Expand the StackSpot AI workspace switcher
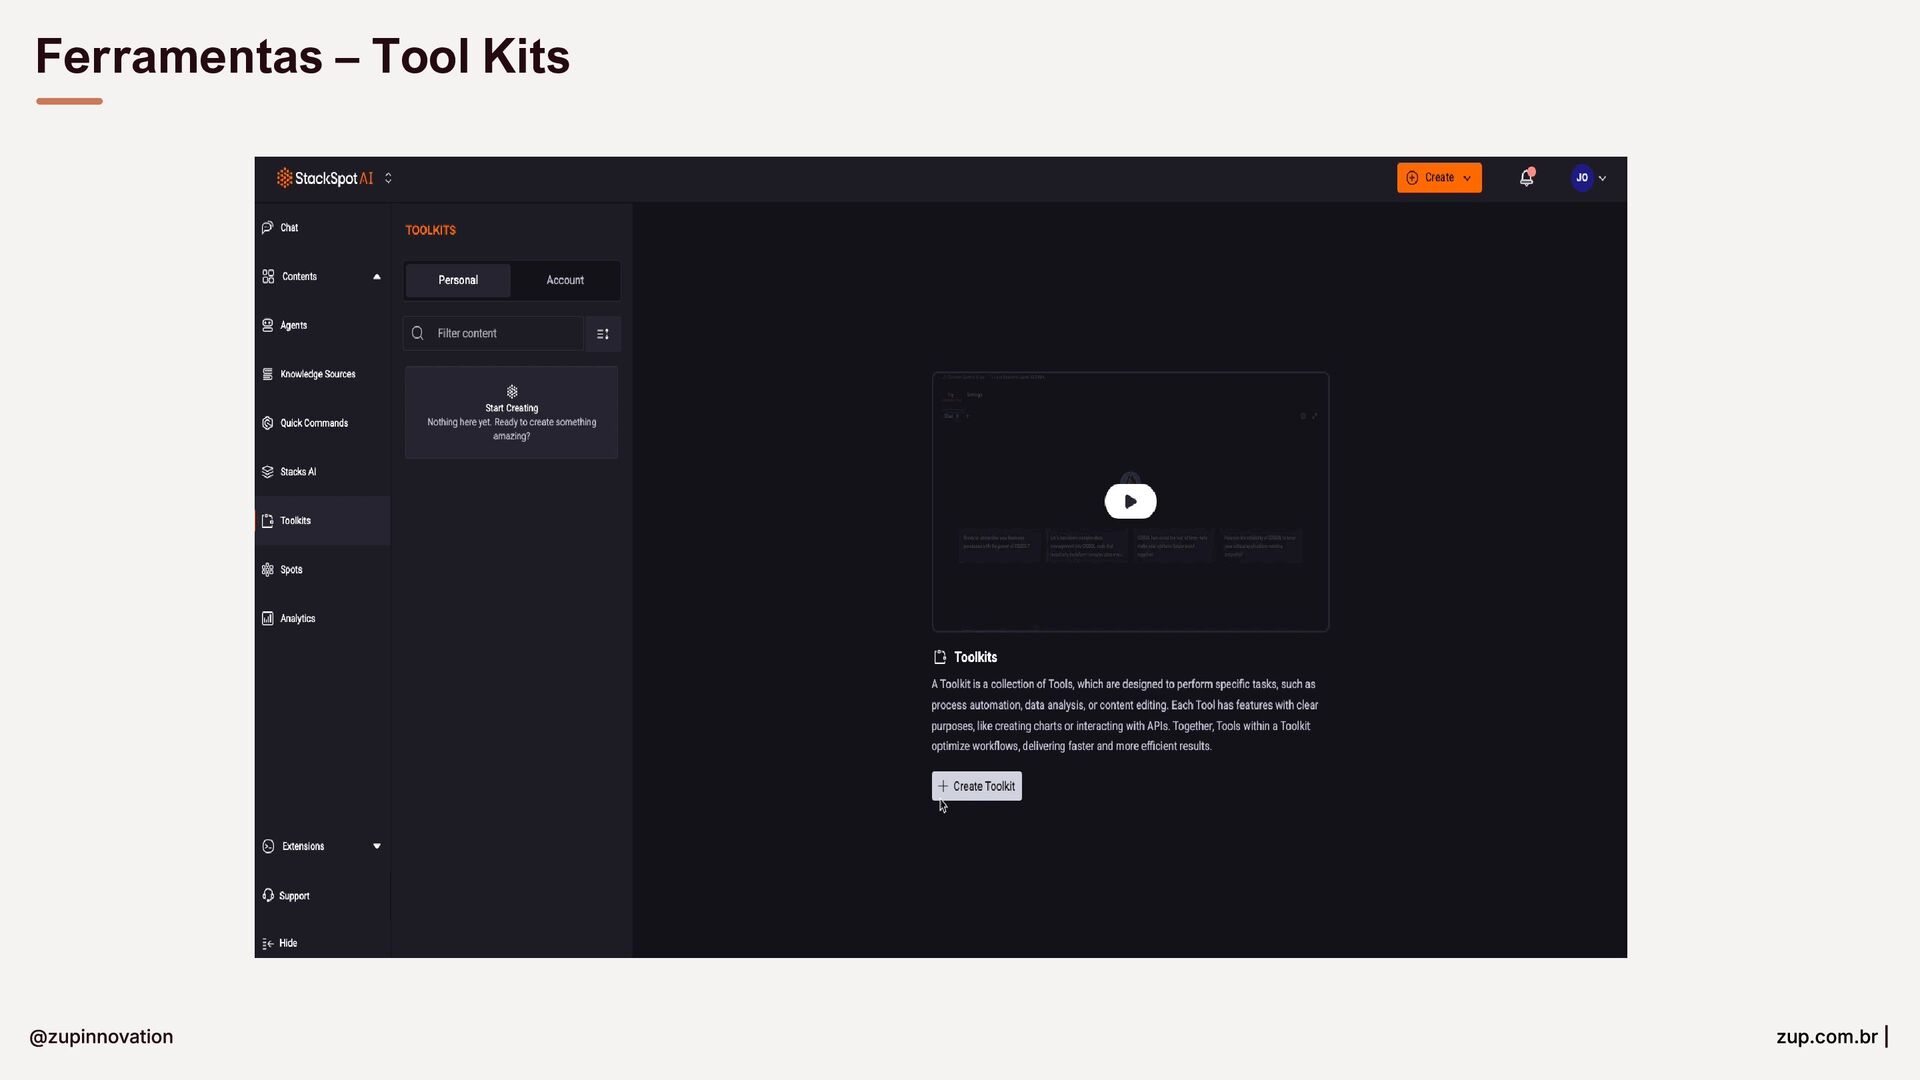This screenshot has height=1080, width=1920. coord(388,179)
